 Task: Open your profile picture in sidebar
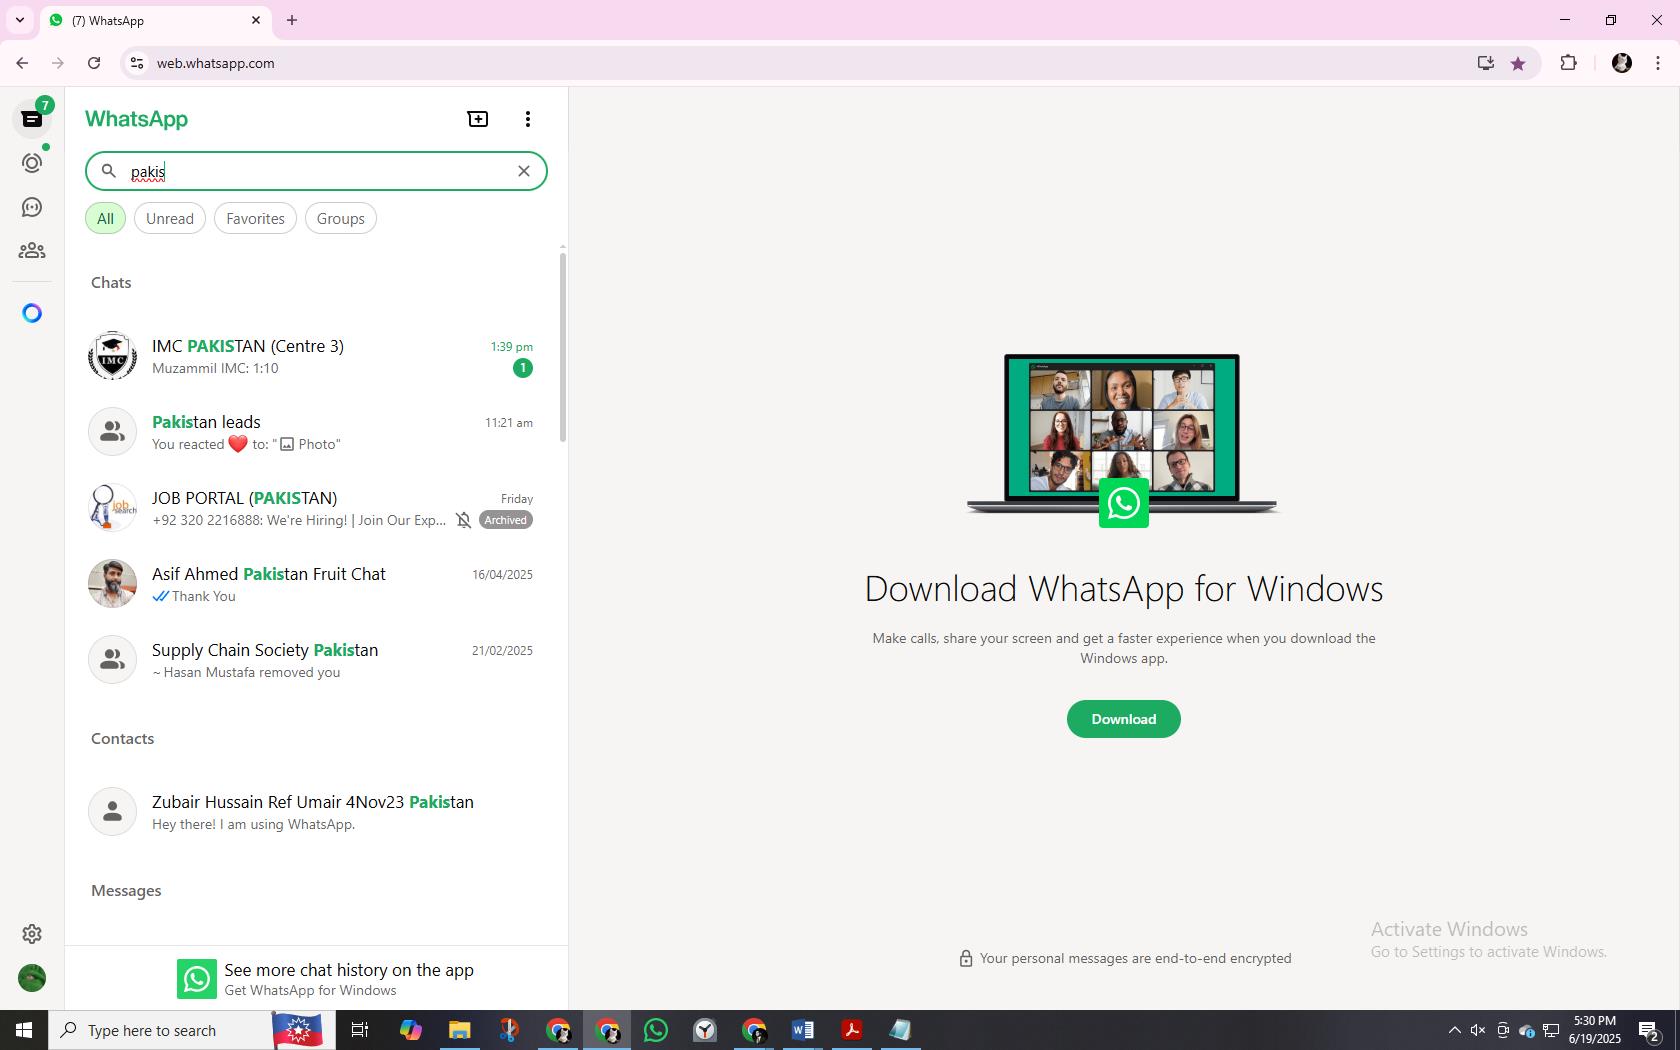[32, 978]
